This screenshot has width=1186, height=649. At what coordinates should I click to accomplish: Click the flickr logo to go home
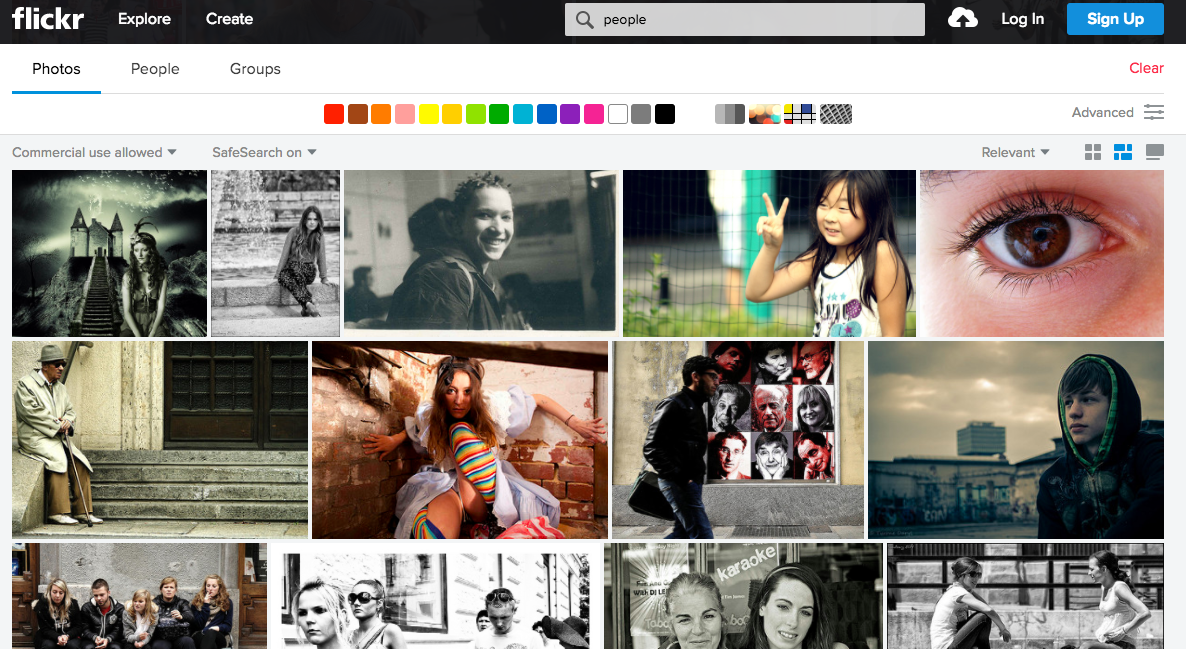point(48,18)
